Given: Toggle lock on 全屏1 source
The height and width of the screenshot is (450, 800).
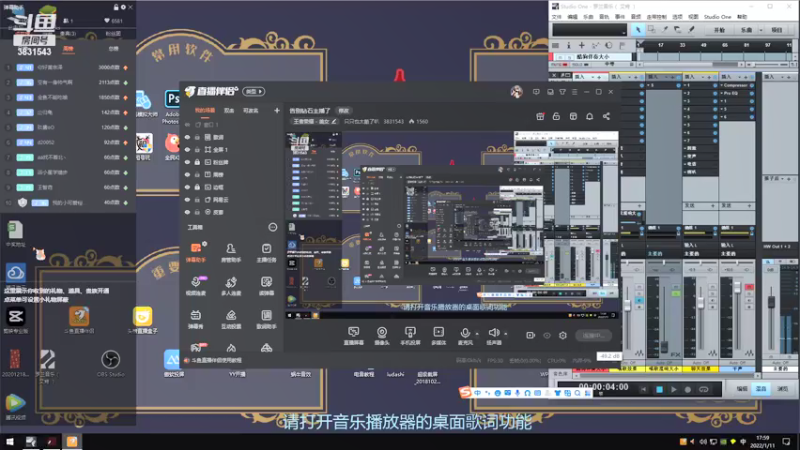Looking at the screenshot, I should click(197, 149).
